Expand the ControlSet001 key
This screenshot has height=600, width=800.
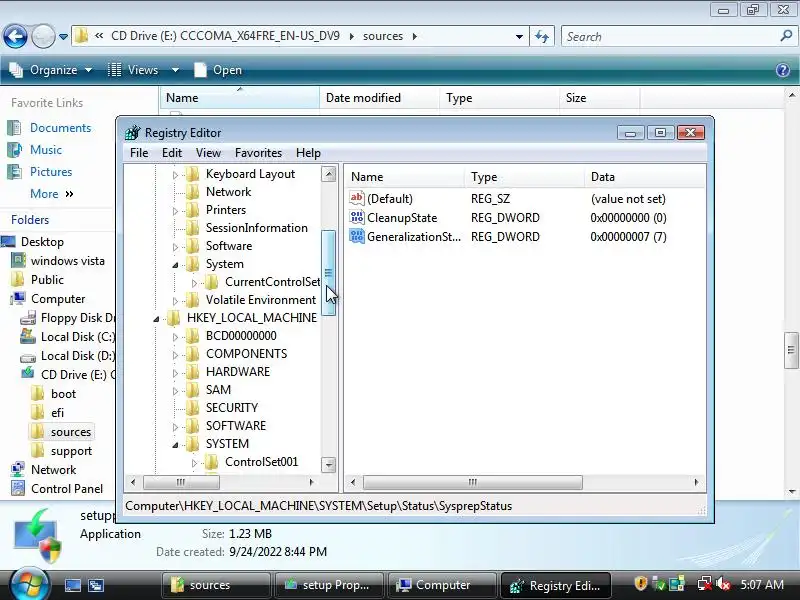click(x=194, y=463)
